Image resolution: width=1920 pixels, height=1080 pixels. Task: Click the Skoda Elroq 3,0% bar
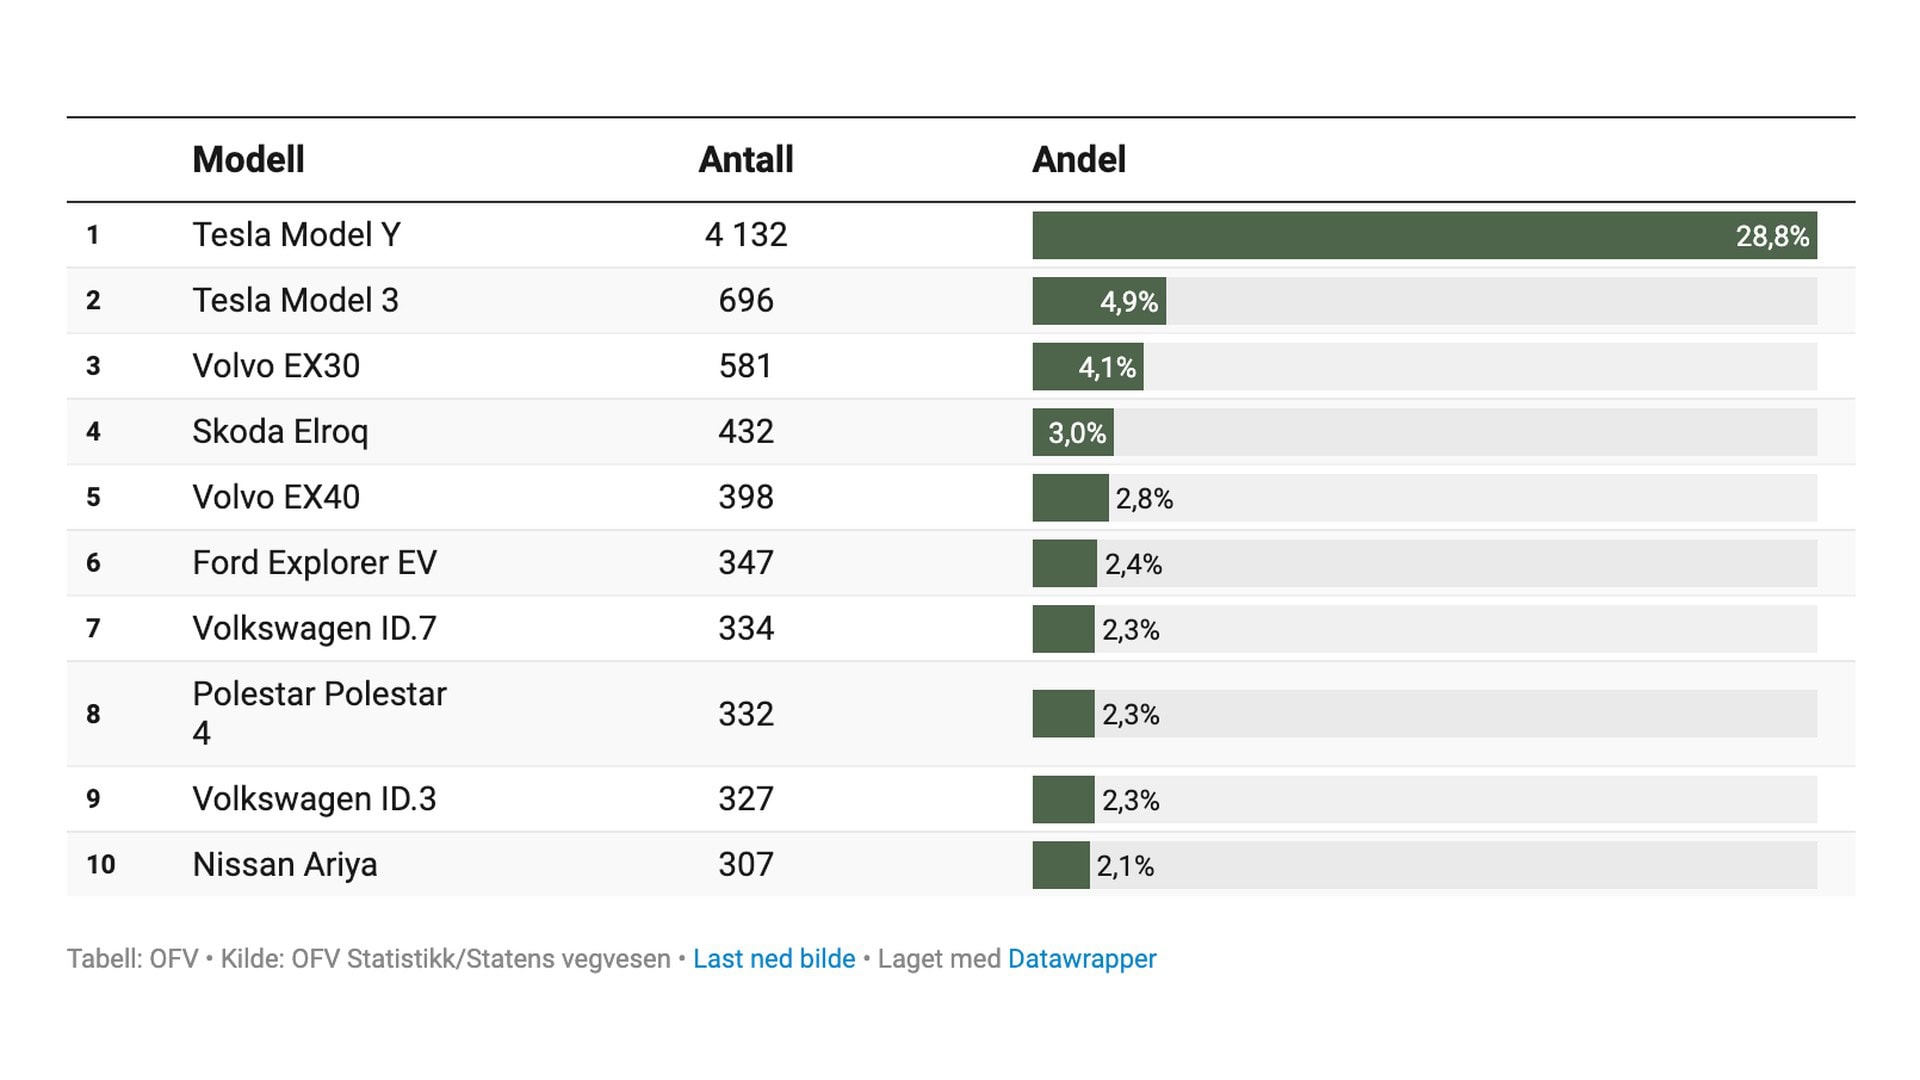[x=1073, y=433]
